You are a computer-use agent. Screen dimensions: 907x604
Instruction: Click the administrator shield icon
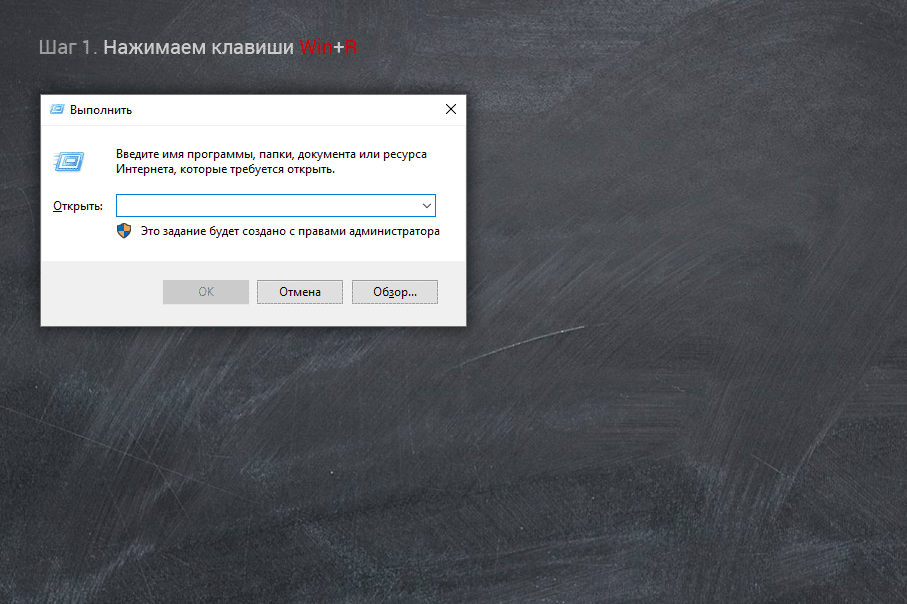tap(125, 231)
